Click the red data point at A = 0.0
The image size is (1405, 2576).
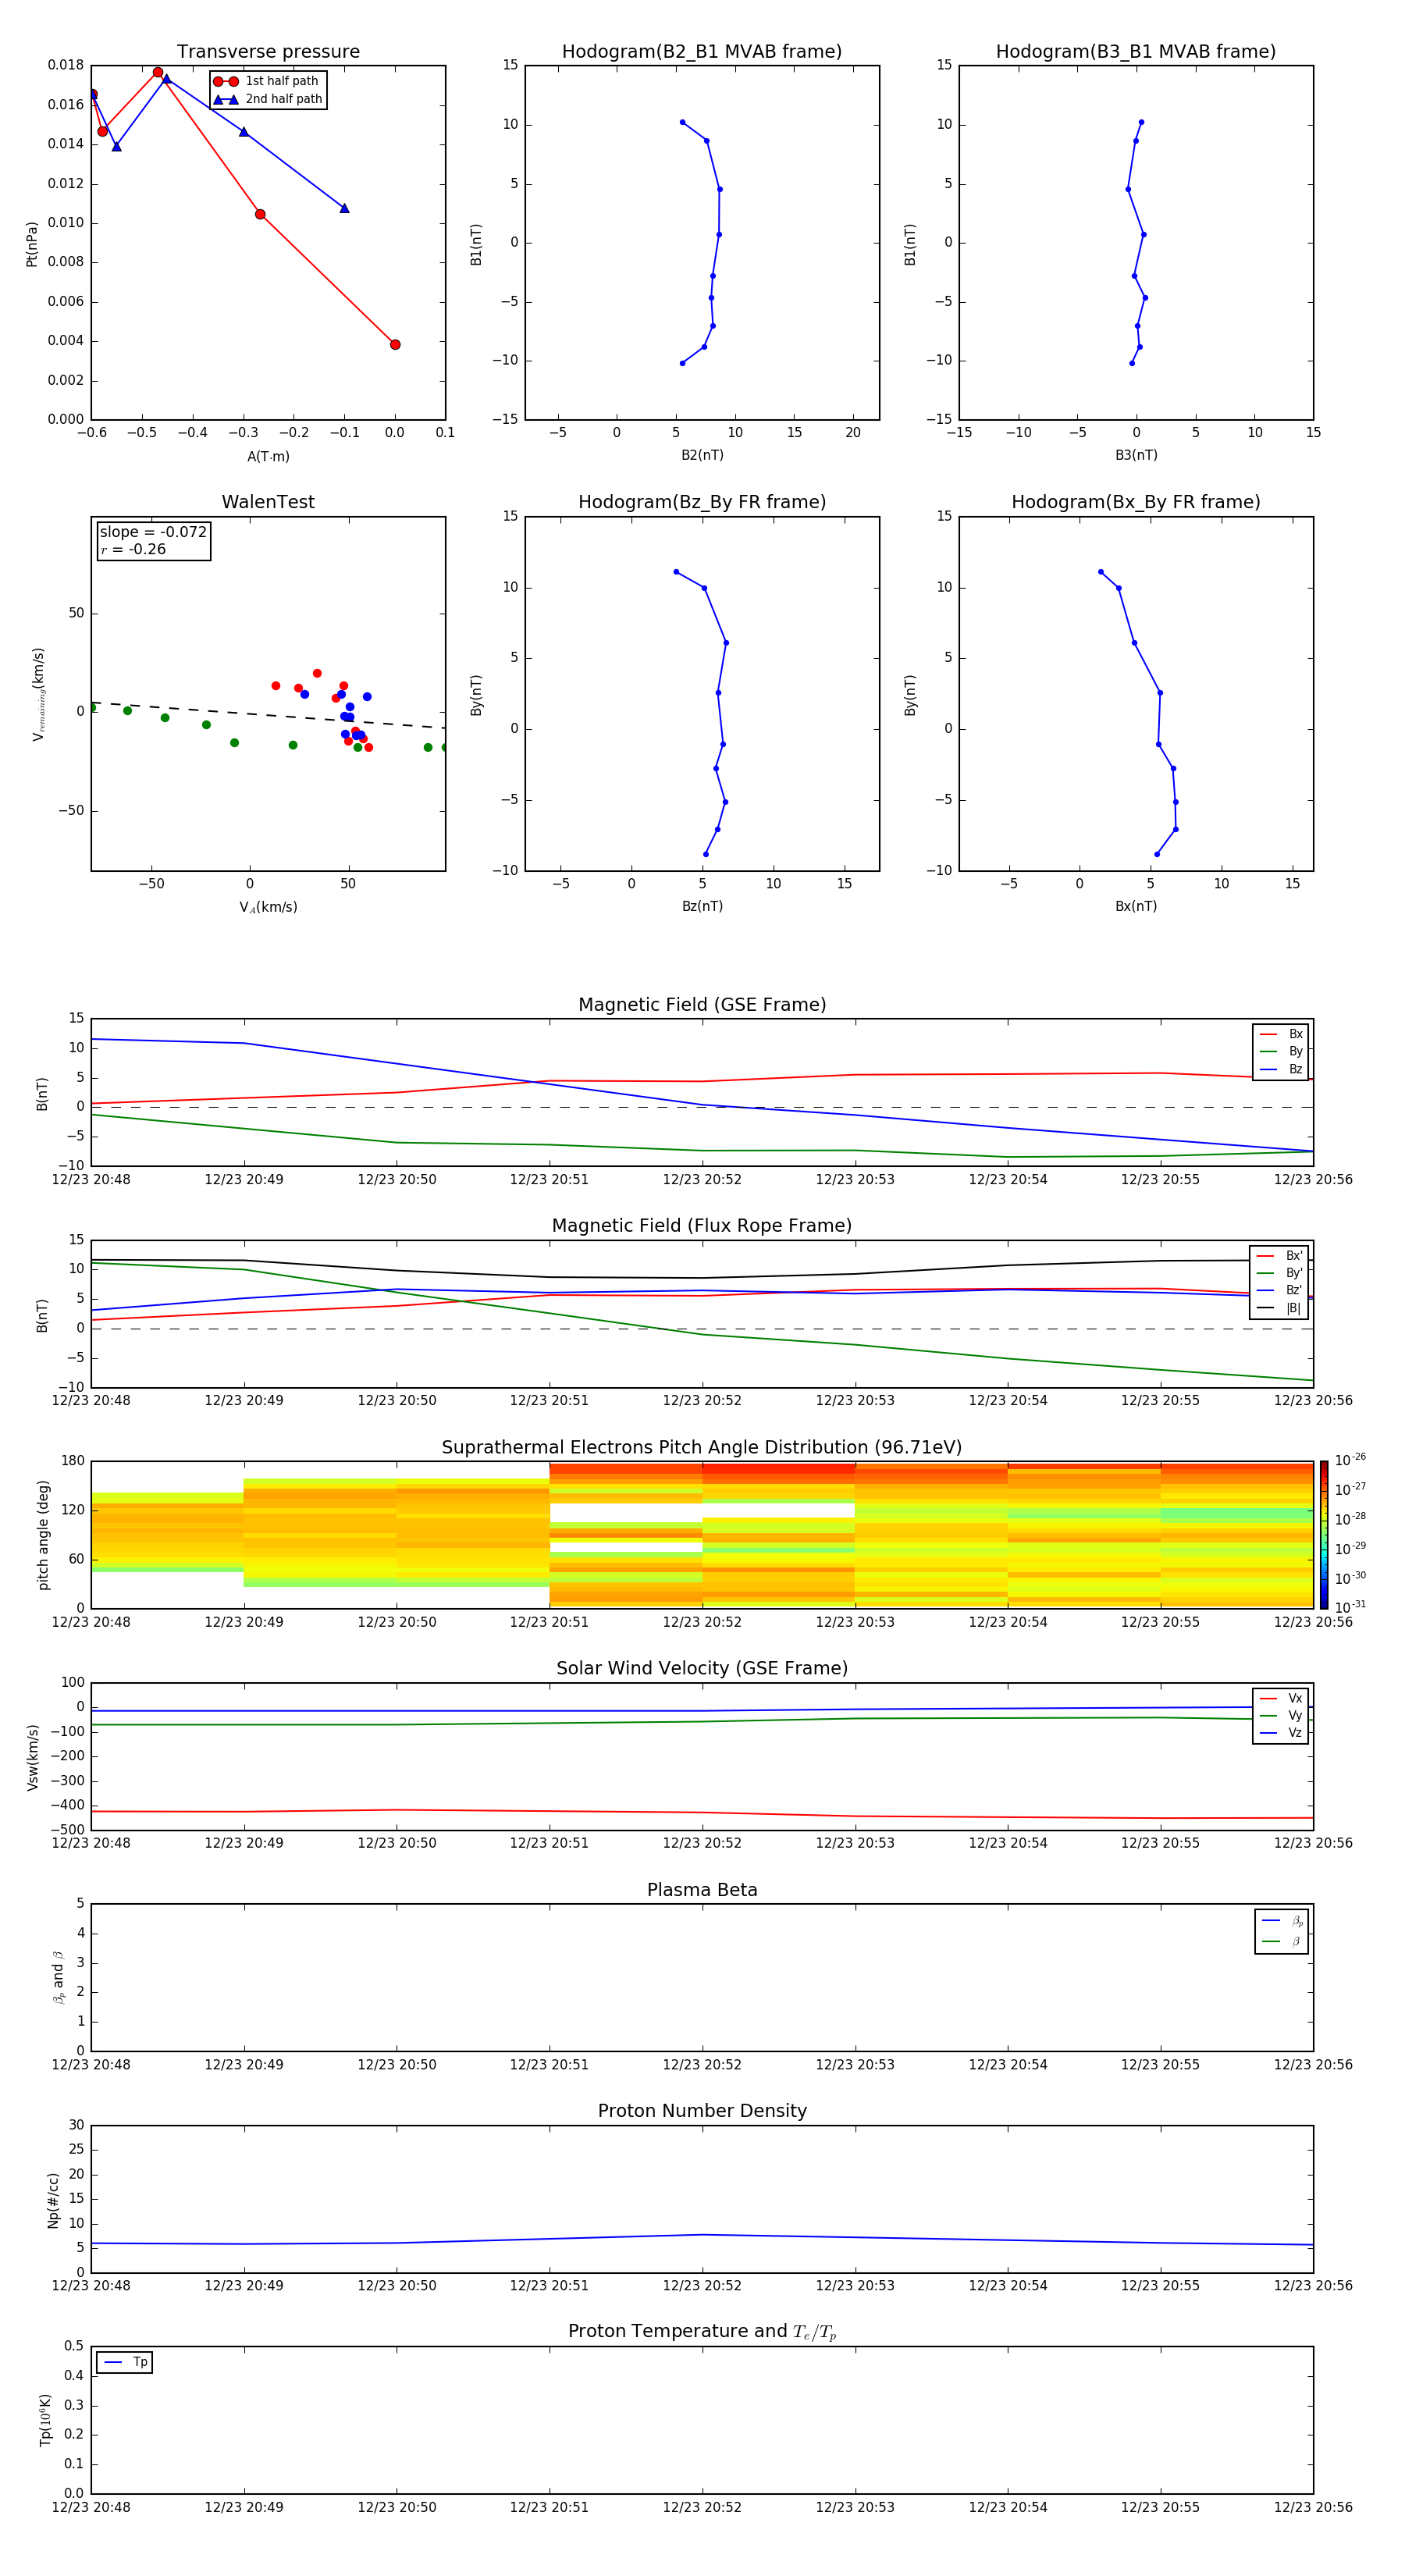click(x=395, y=345)
